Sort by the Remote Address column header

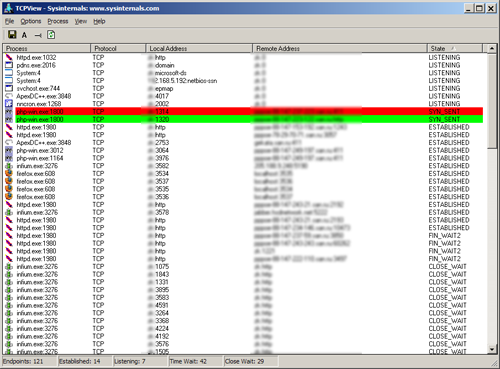pyautogui.click(x=340, y=48)
